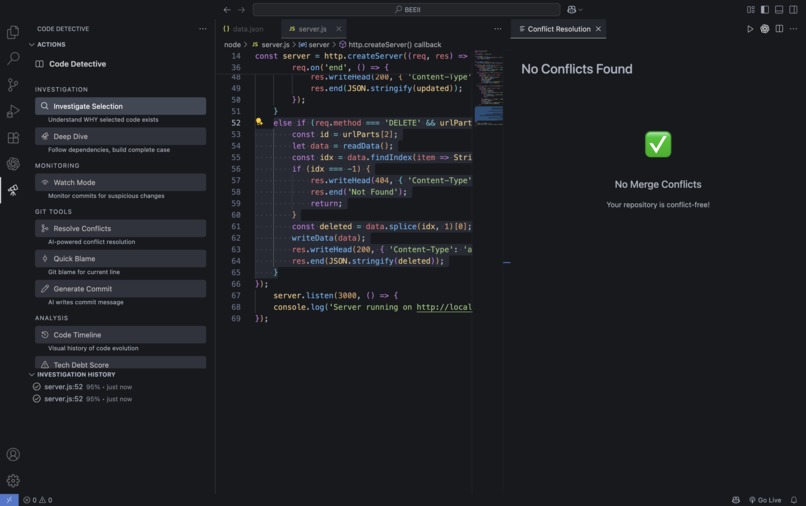The width and height of the screenshot is (806, 506).
Task: Open right editor more actions menu
Action: (x=794, y=29)
